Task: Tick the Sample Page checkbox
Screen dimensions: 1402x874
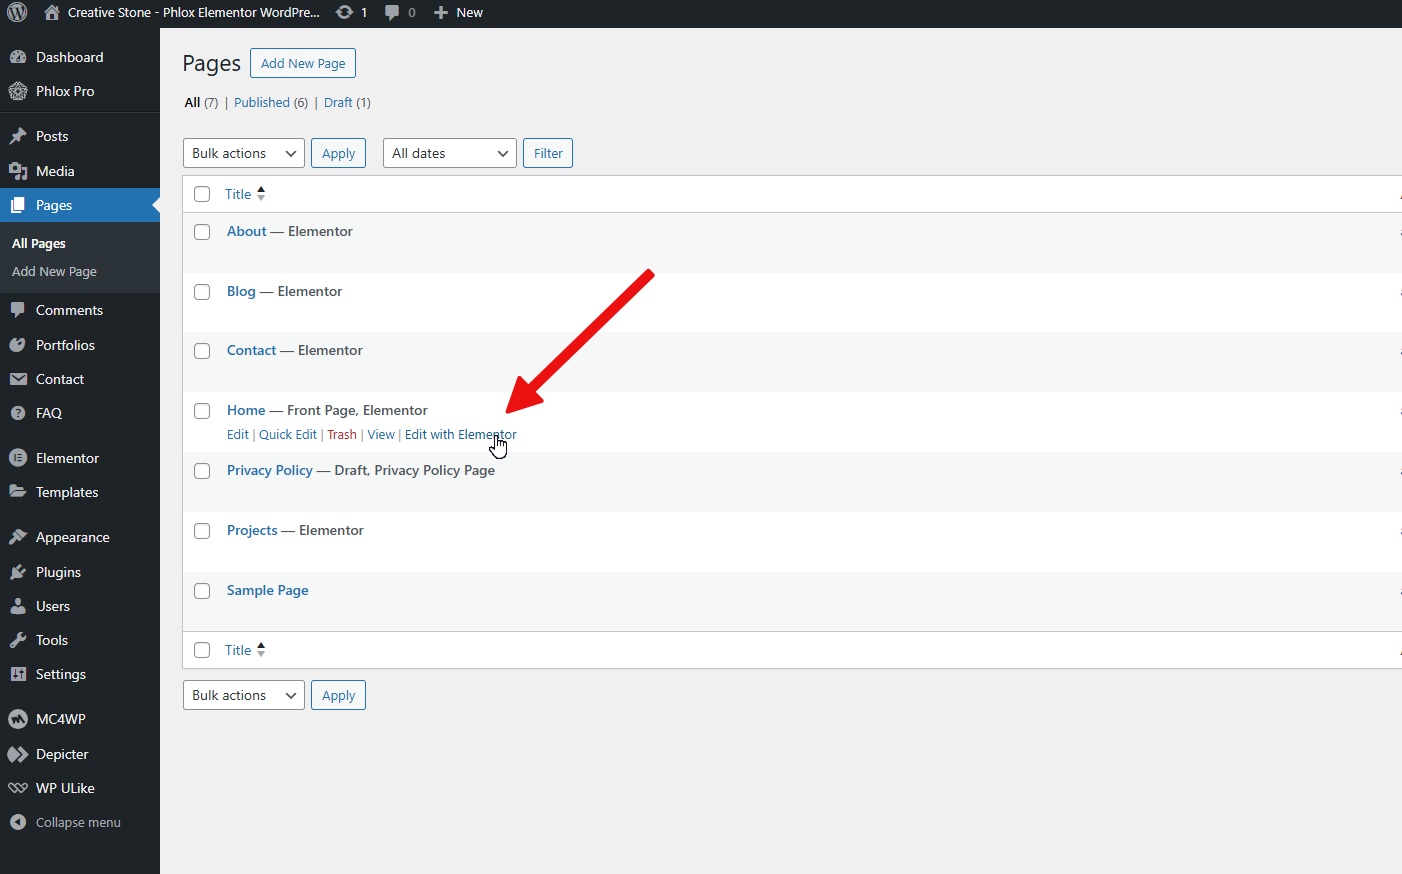Action: tap(202, 591)
